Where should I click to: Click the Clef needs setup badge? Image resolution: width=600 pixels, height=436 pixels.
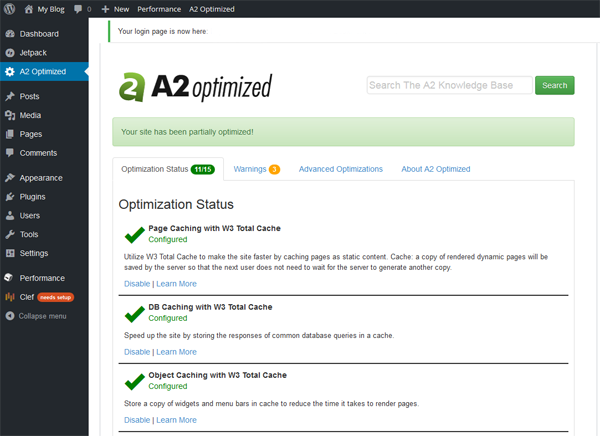click(x=55, y=297)
